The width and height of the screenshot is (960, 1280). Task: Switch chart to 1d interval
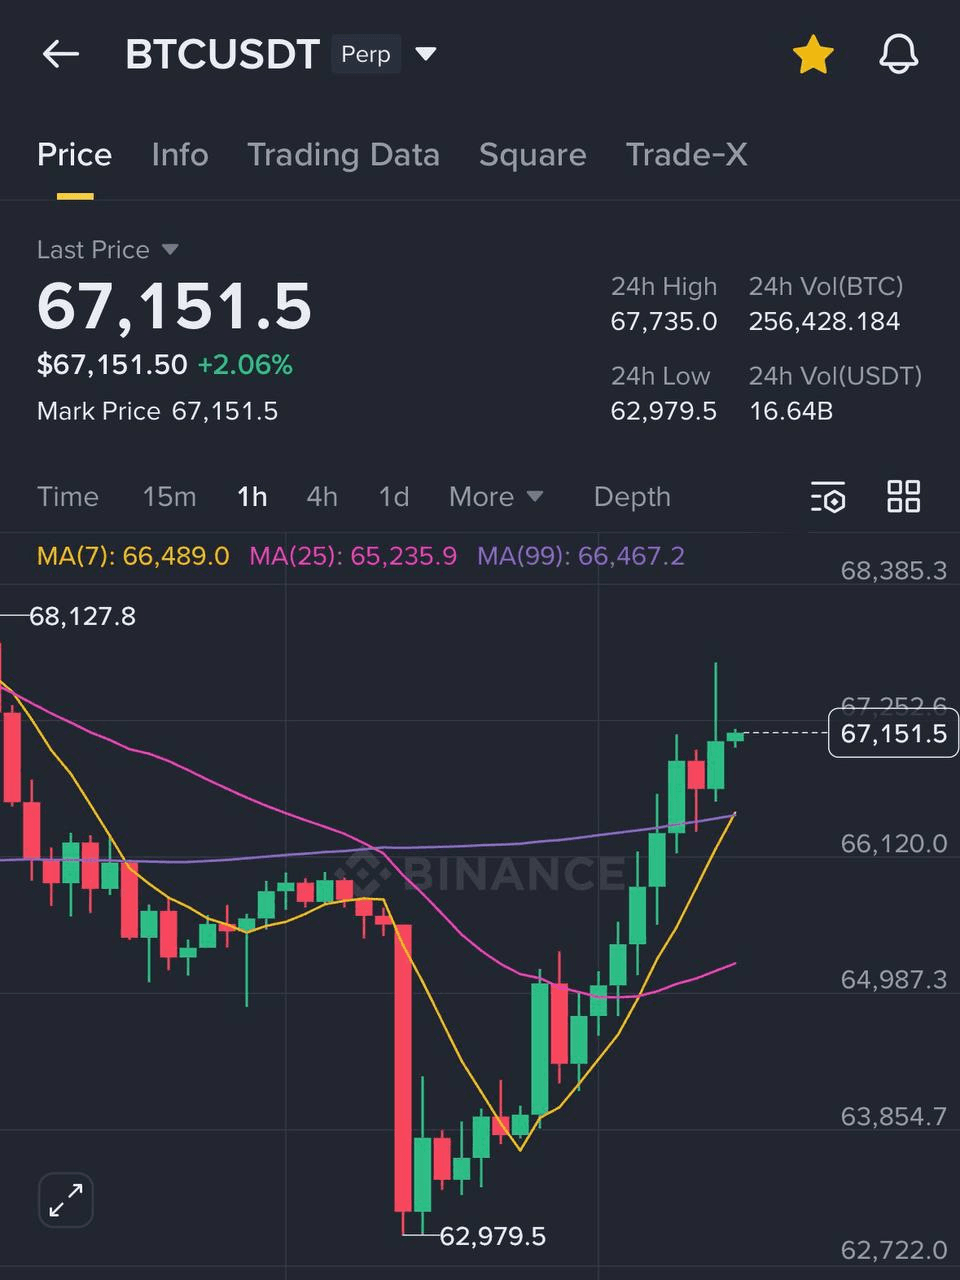pyautogui.click(x=394, y=497)
